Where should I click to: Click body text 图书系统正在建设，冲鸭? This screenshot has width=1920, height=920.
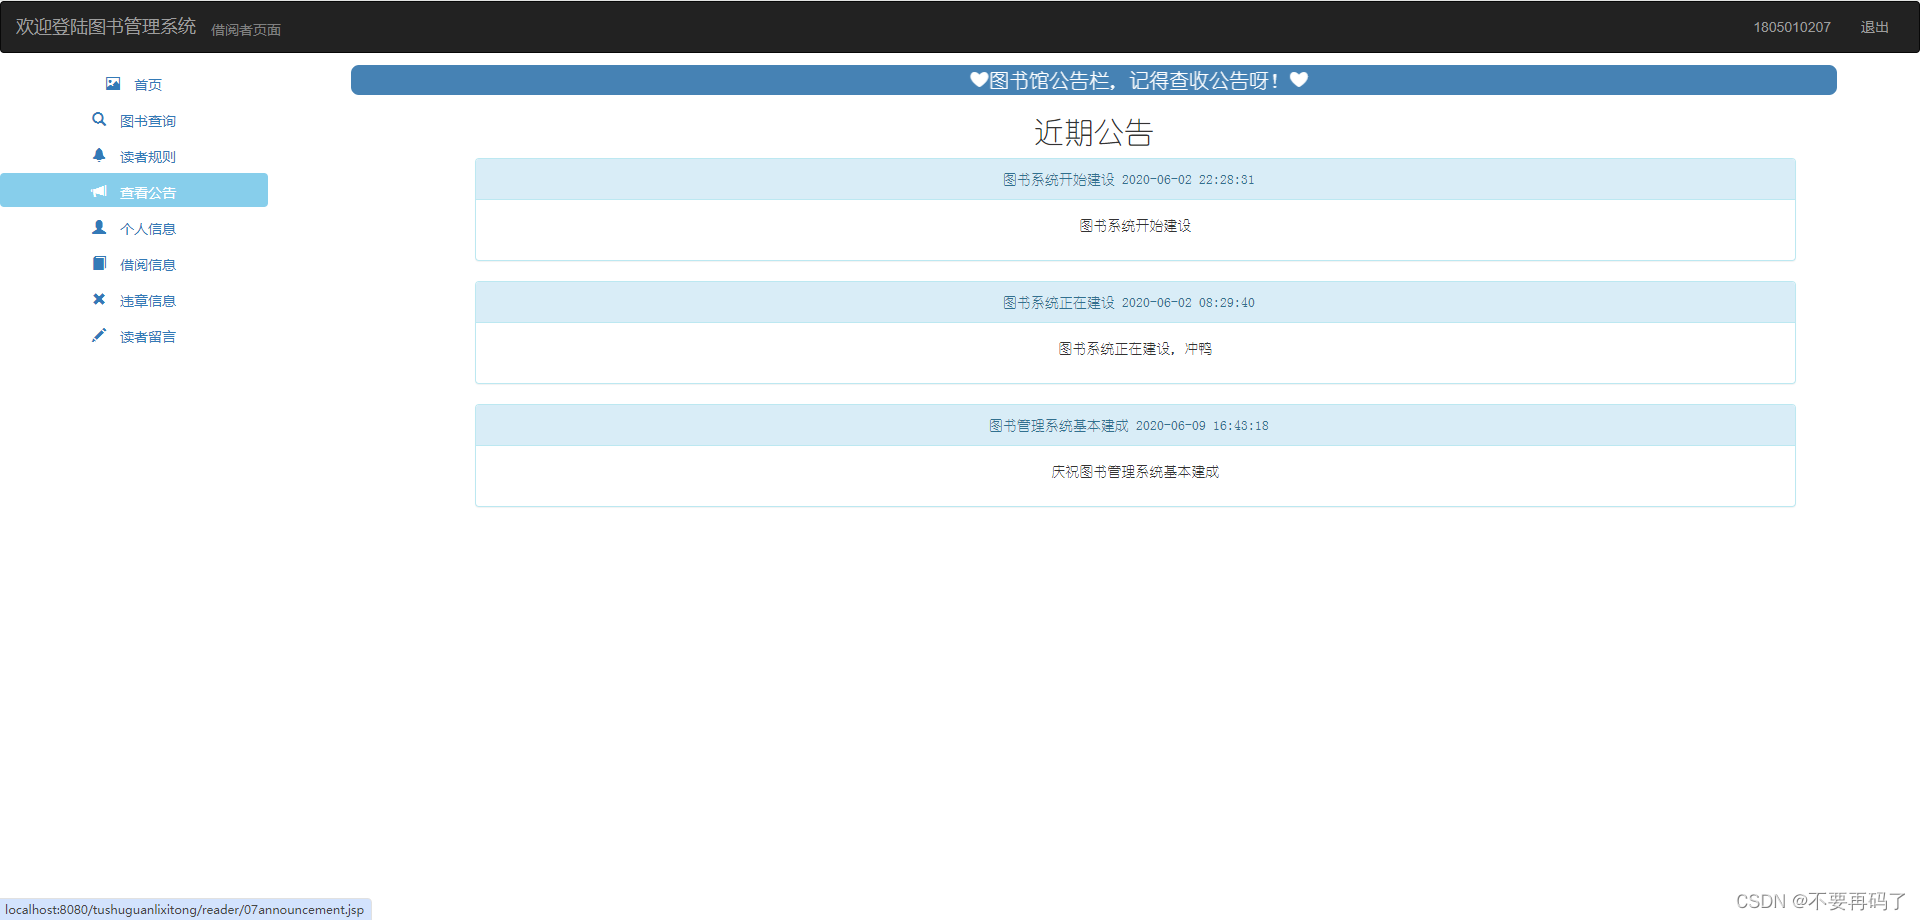click(1135, 349)
